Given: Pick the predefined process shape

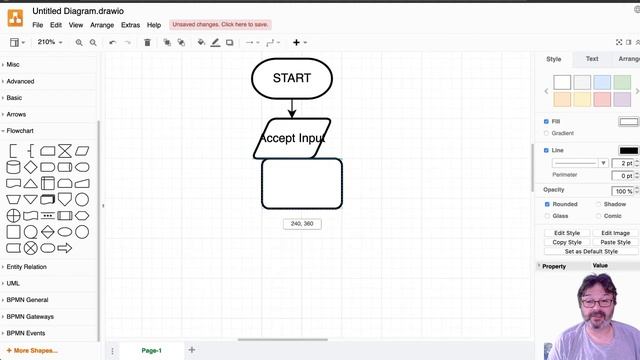Looking at the screenshot, I should [64, 216].
